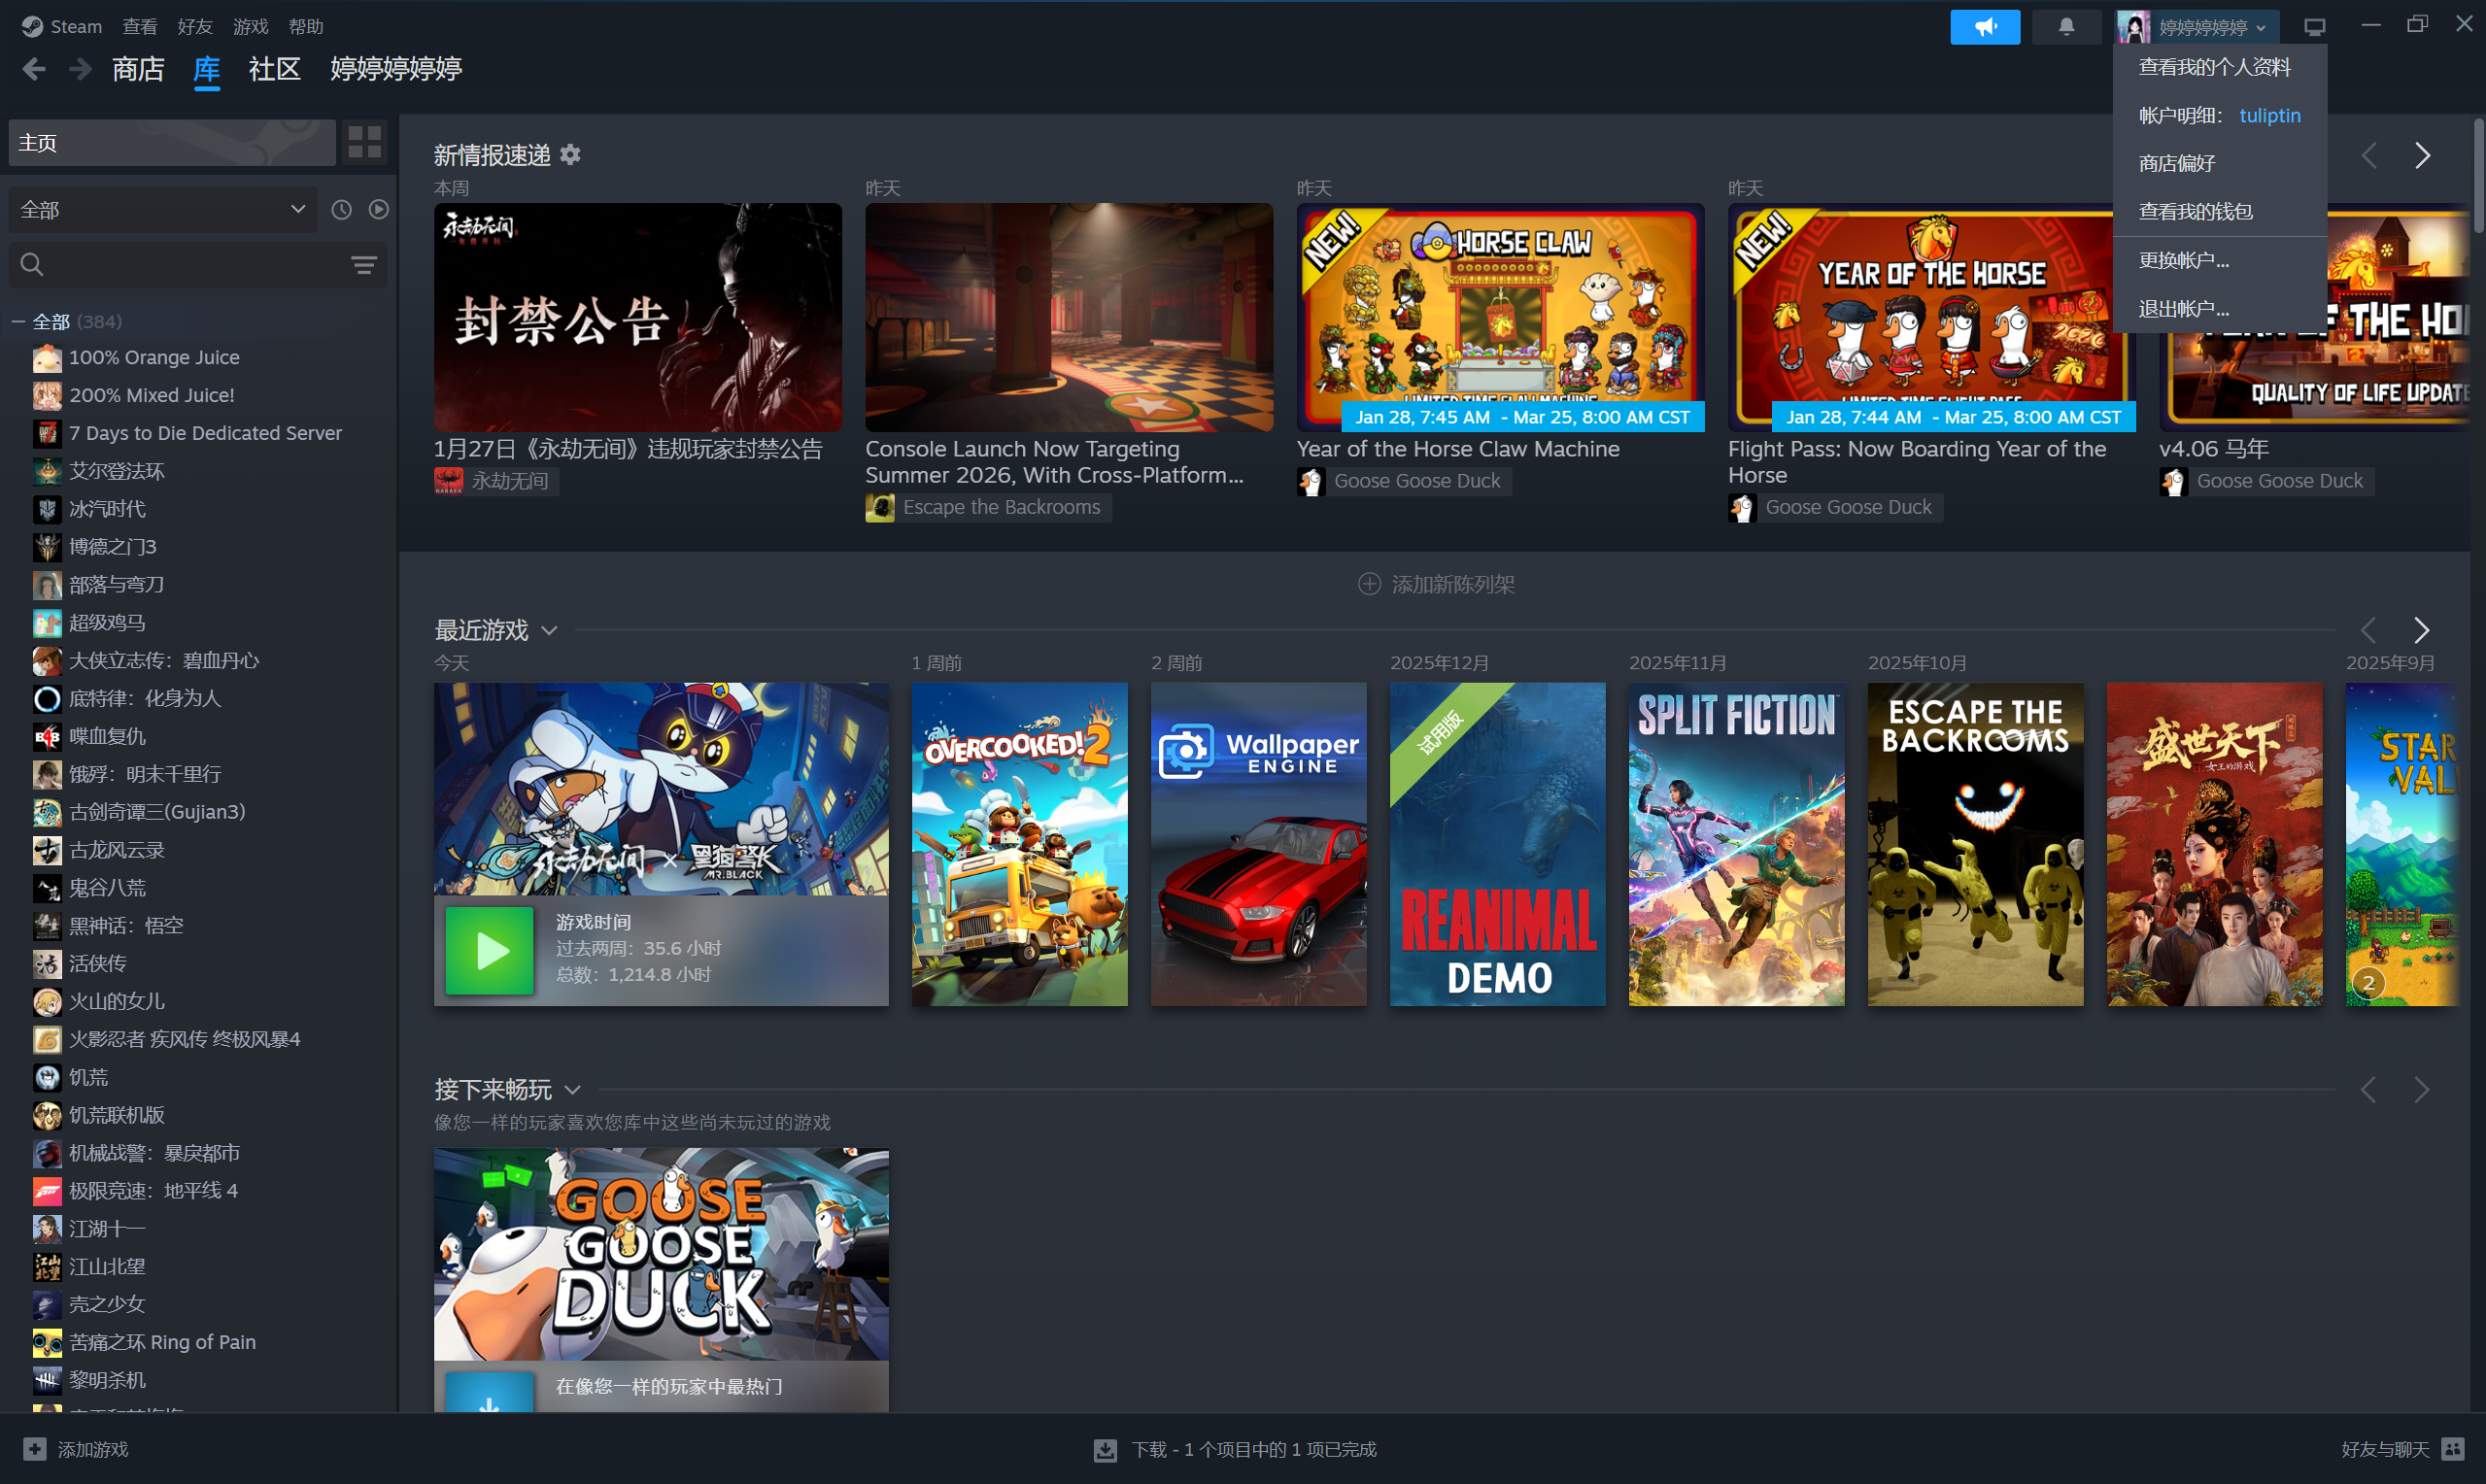The width and height of the screenshot is (2486, 1484).
Task: Expand the 最近游戏 shelf dropdown
Action: 549,631
